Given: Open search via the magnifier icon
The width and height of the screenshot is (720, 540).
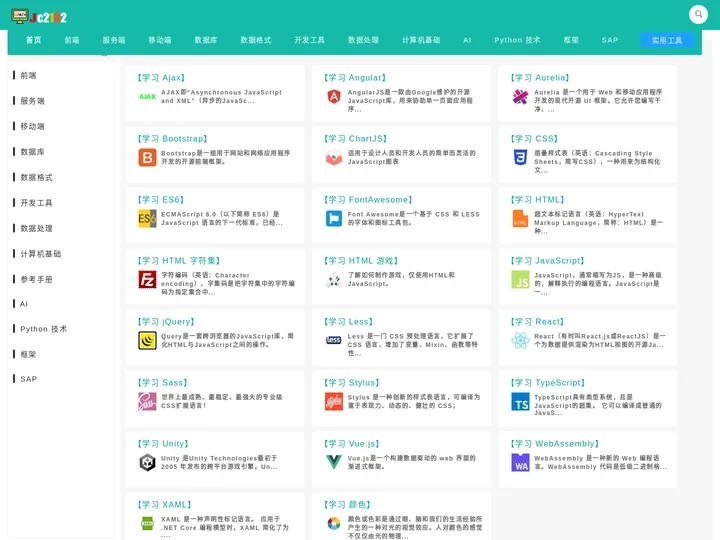Looking at the screenshot, I should click(x=698, y=14).
